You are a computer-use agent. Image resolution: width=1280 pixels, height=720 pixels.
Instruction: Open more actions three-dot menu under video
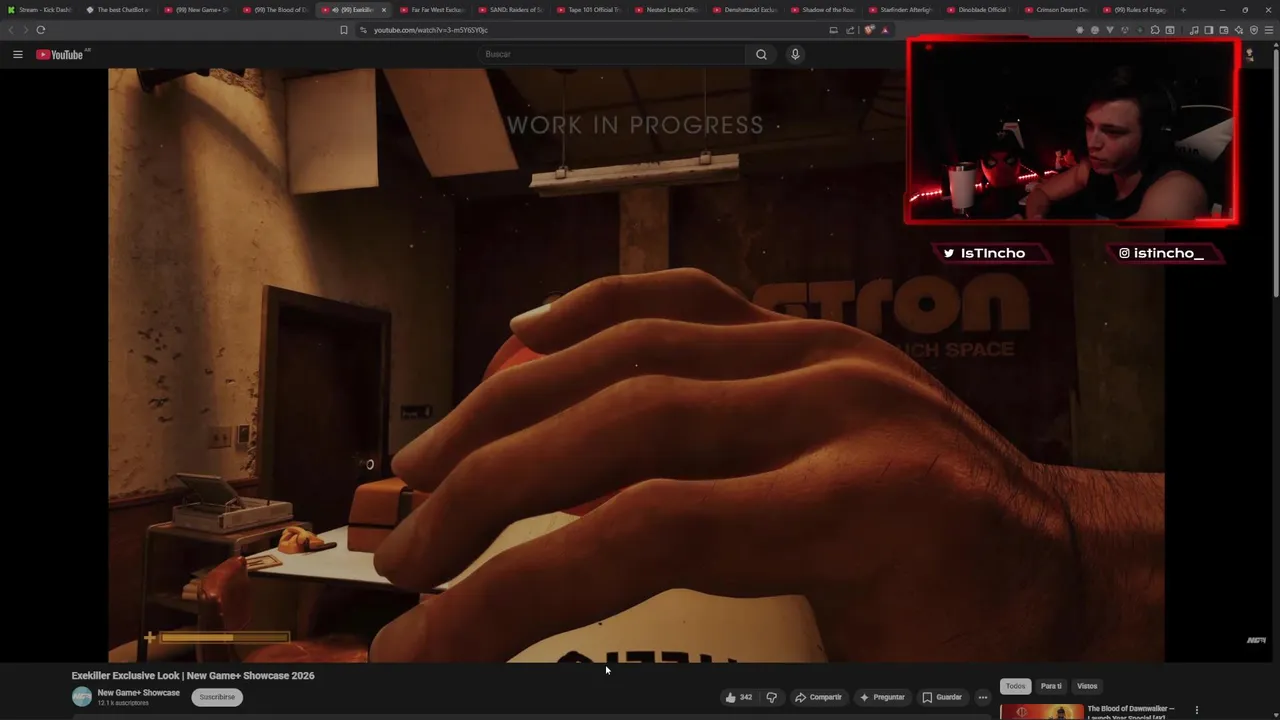click(983, 697)
